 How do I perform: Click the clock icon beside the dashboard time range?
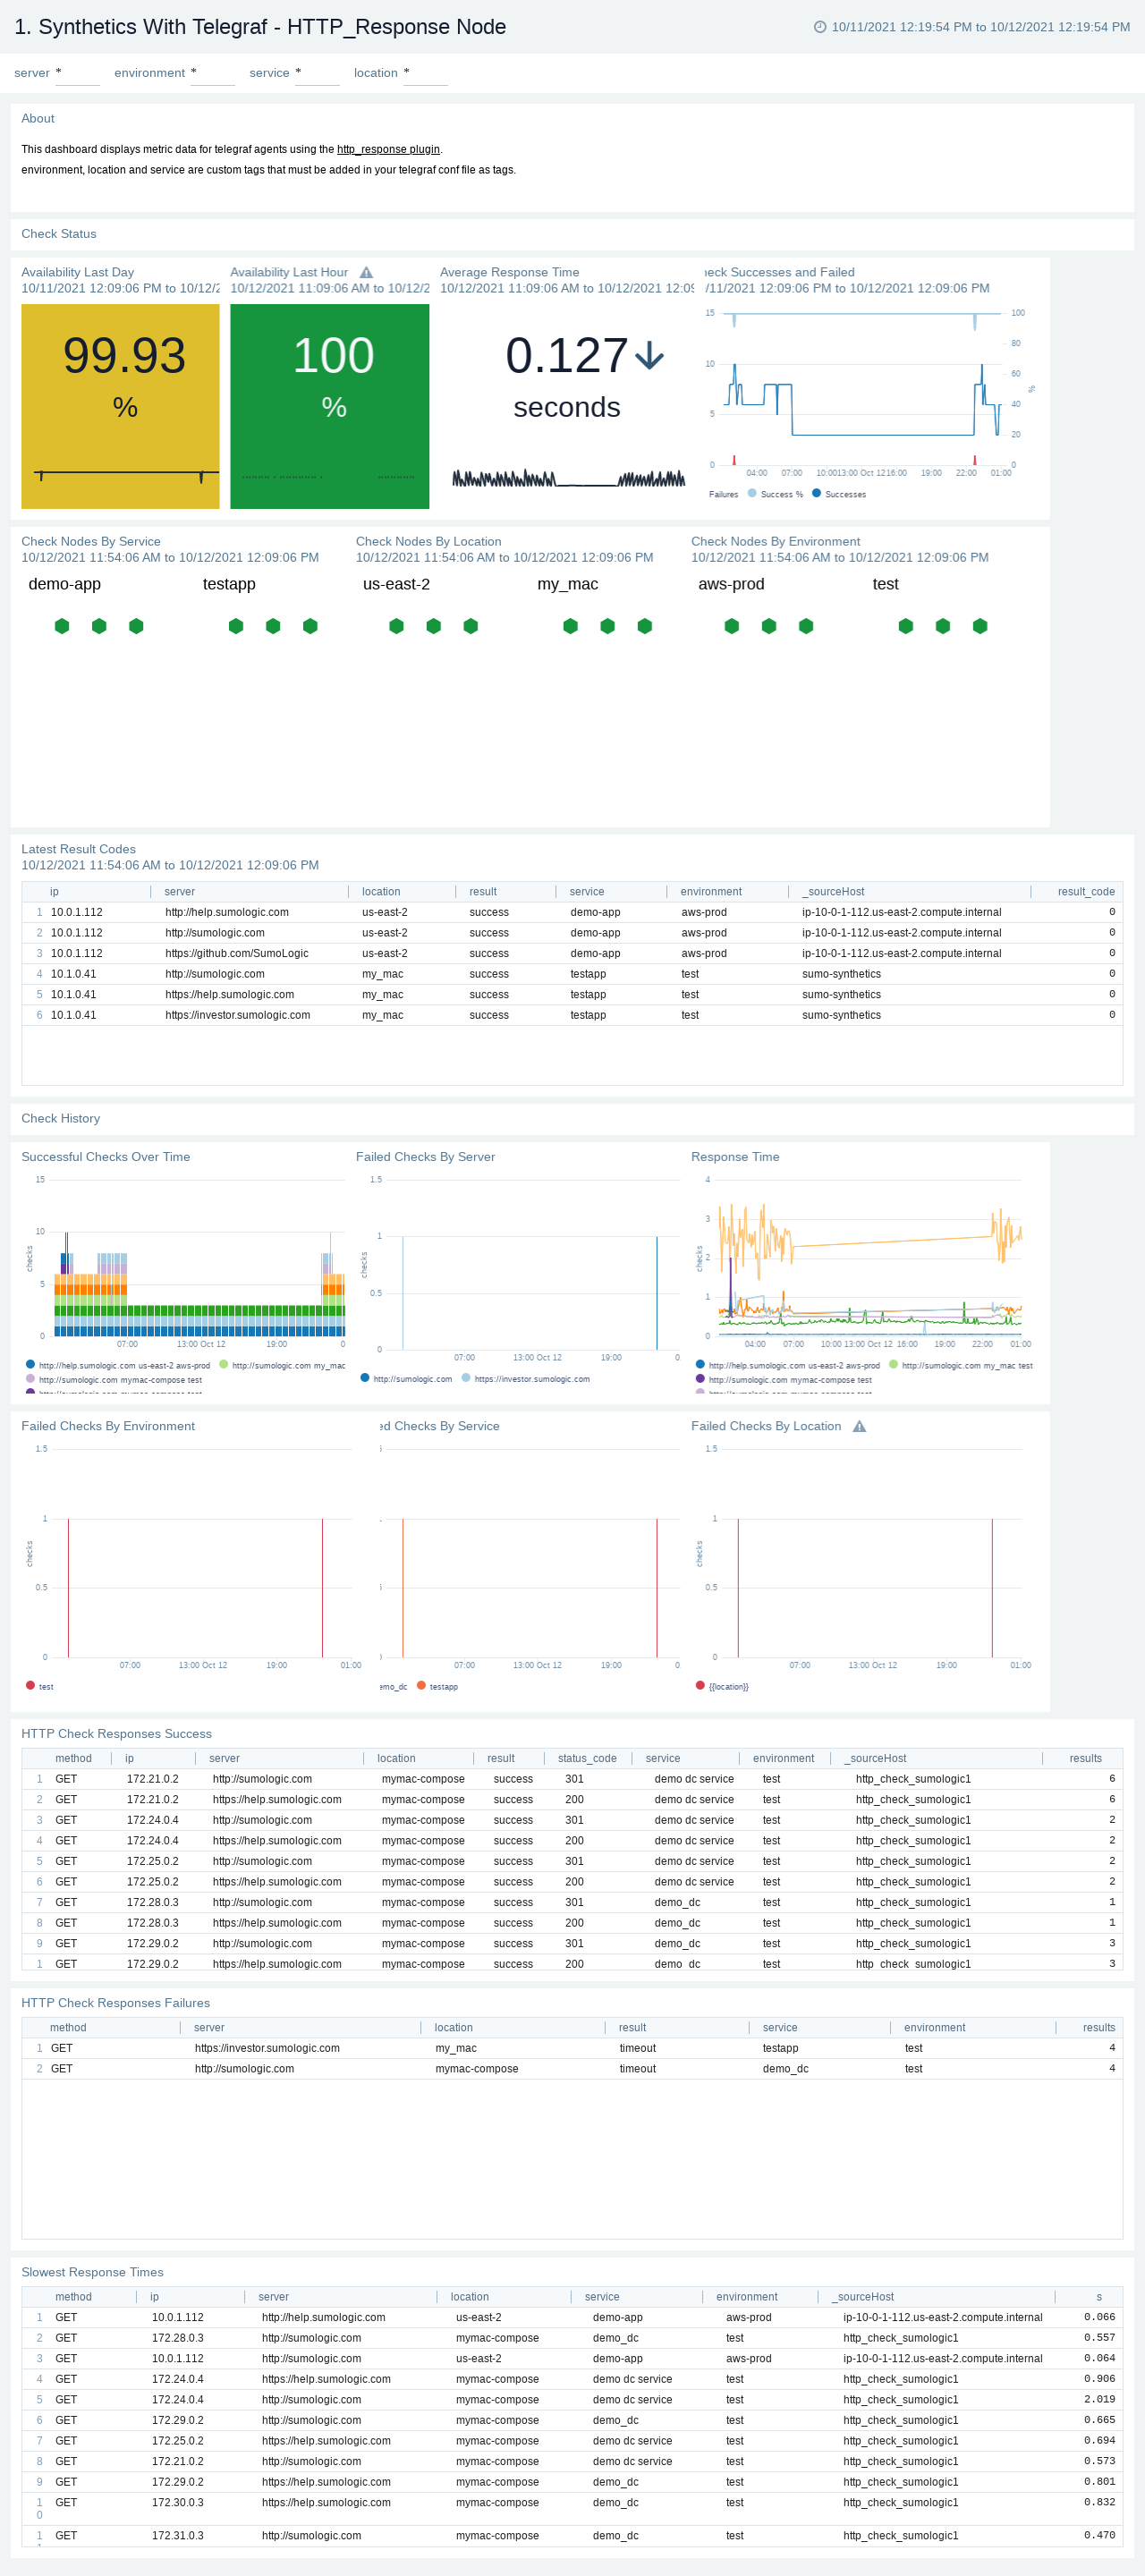(820, 27)
